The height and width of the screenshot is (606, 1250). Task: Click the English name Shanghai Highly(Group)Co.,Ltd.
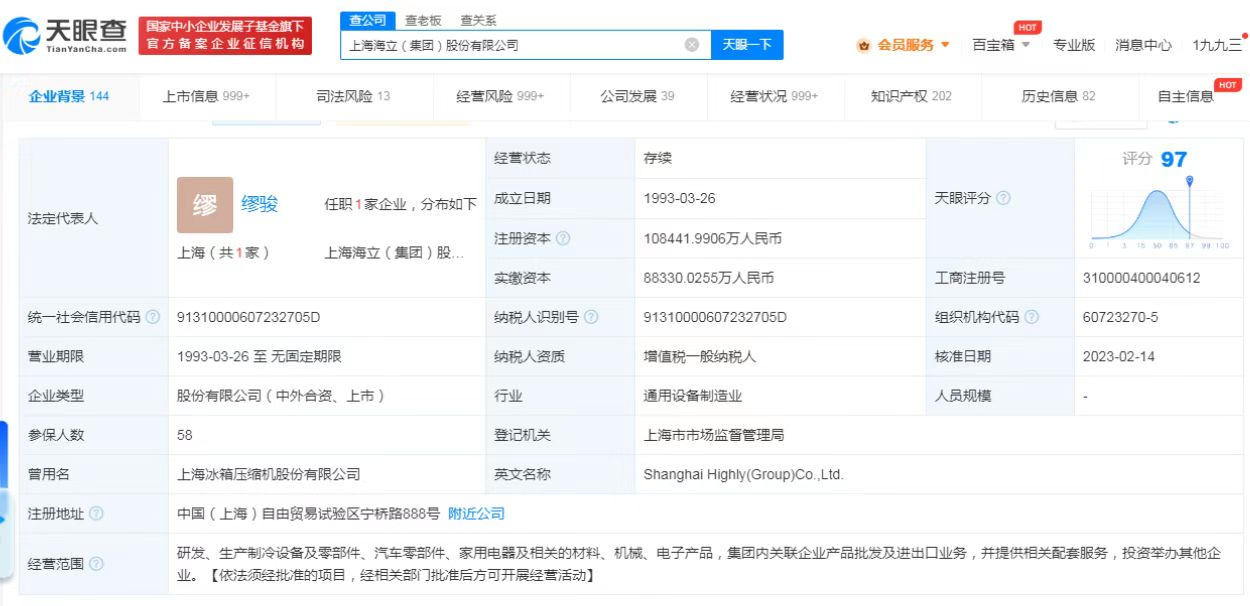click(x=744, y=474)
